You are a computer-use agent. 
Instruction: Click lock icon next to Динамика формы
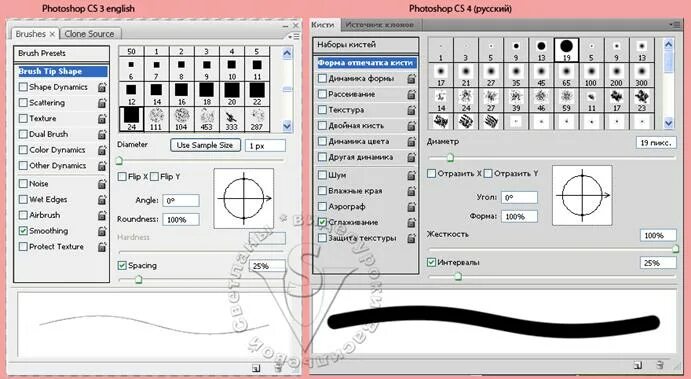coord(411,78)
